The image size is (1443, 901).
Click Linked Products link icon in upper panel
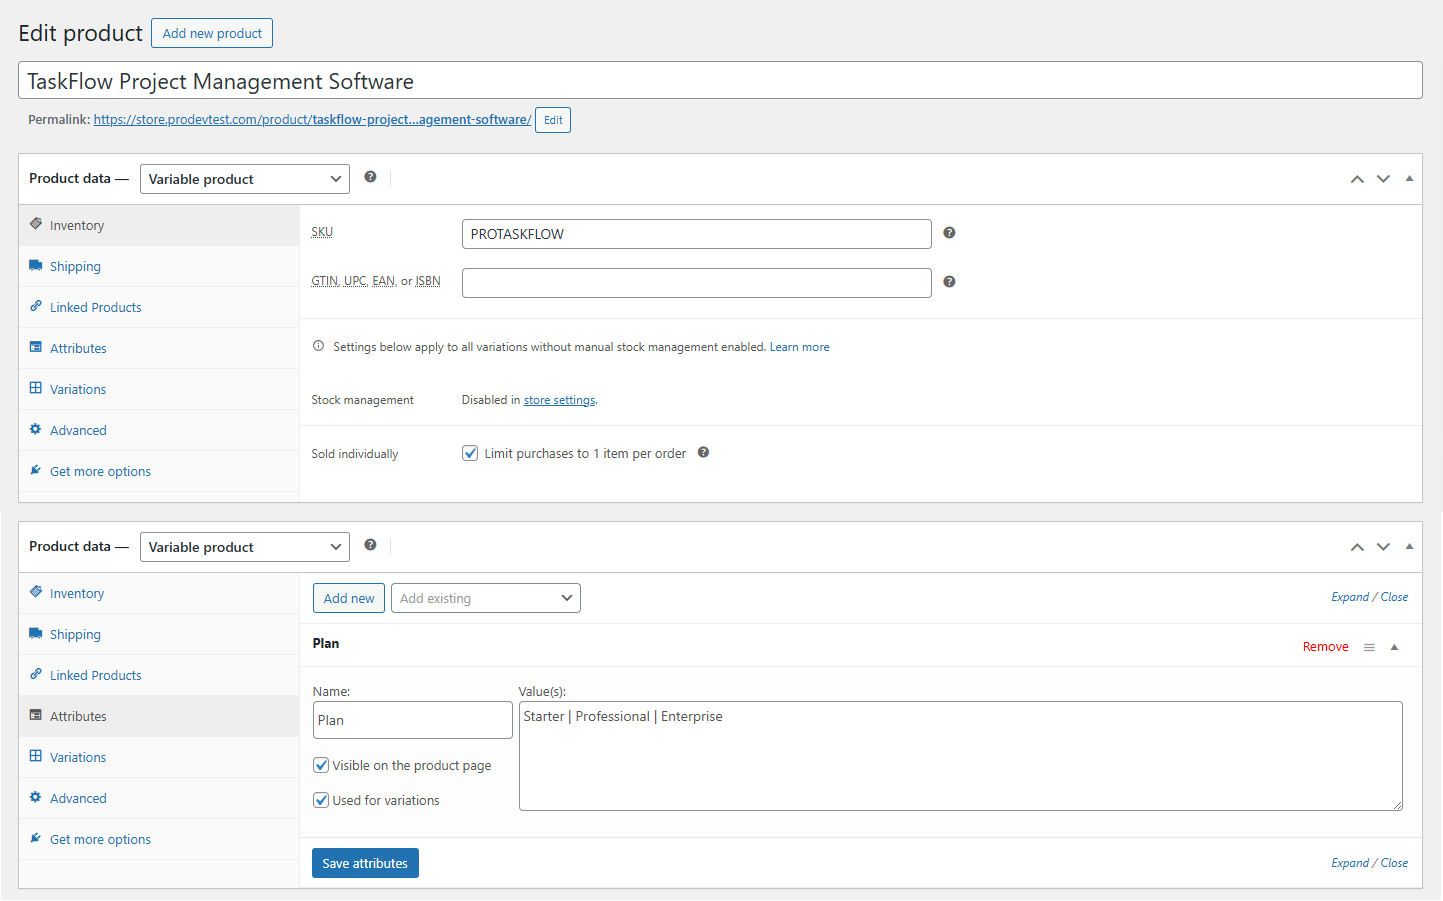coord(36,306)
